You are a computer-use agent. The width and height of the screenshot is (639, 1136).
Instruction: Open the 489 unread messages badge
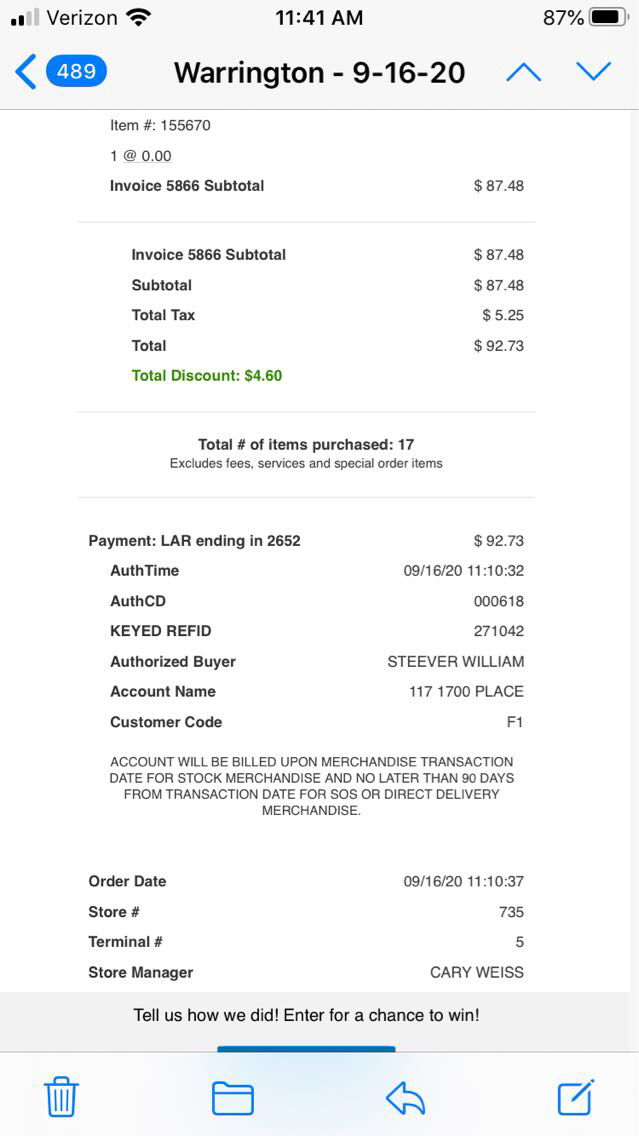tap(77, 72)
